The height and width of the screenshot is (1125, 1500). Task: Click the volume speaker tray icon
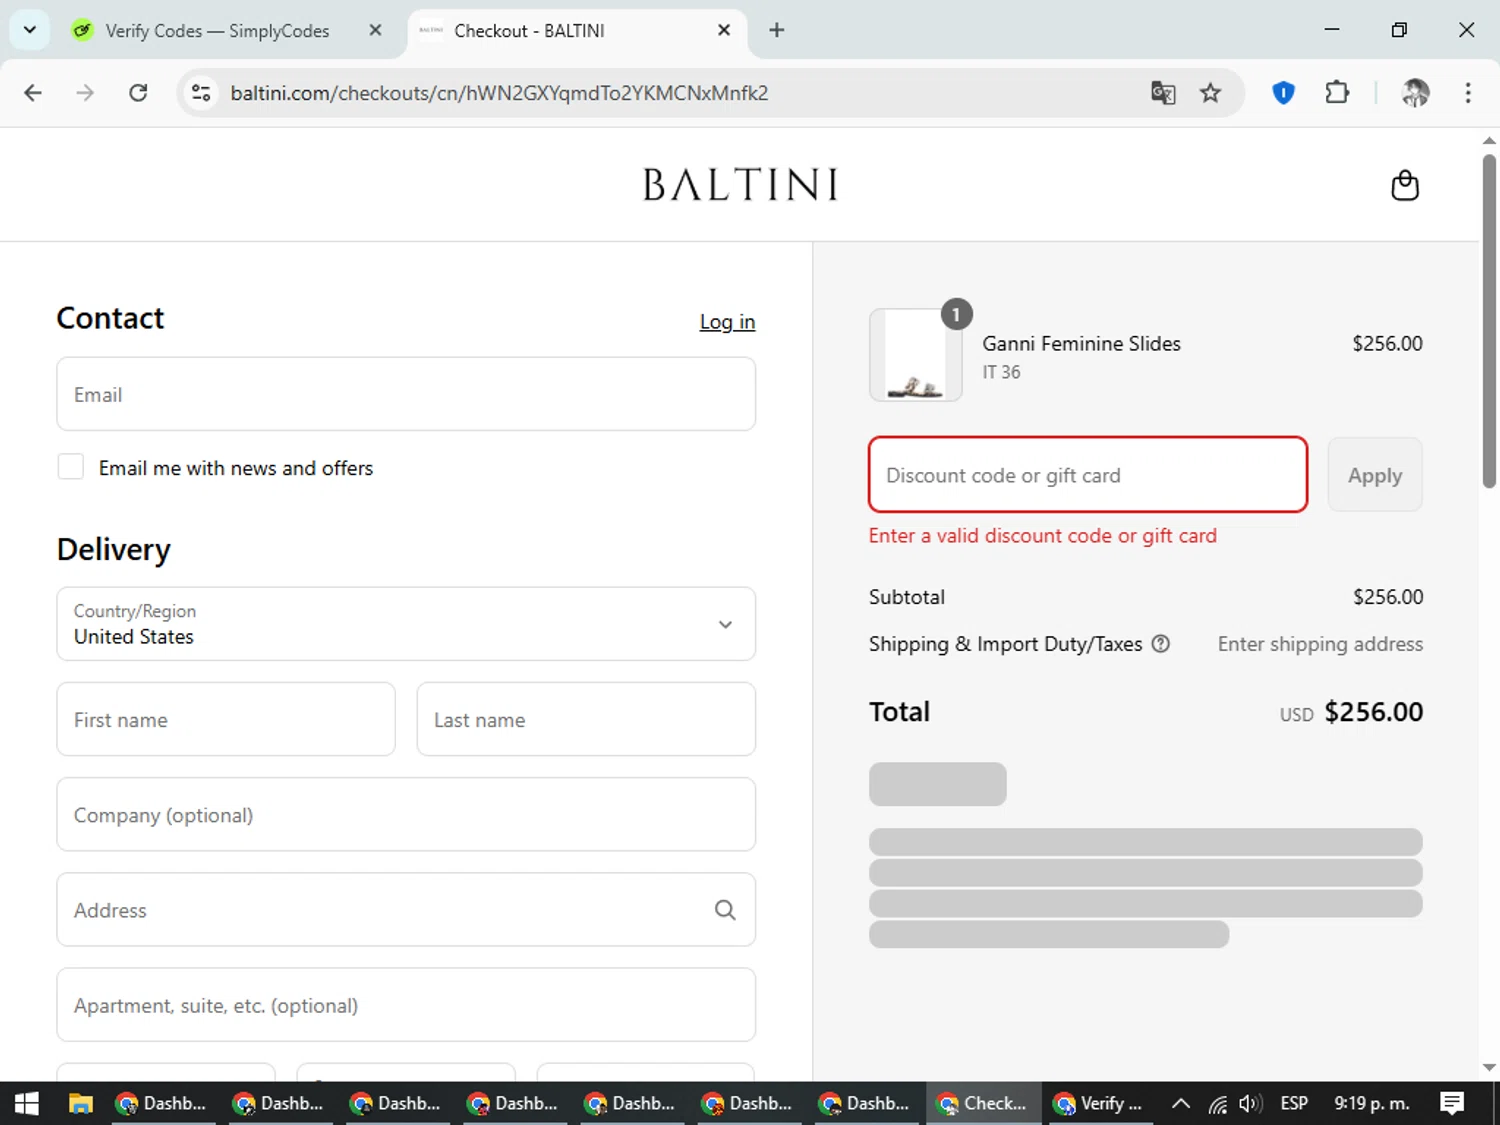[x=1250, y=1103]
